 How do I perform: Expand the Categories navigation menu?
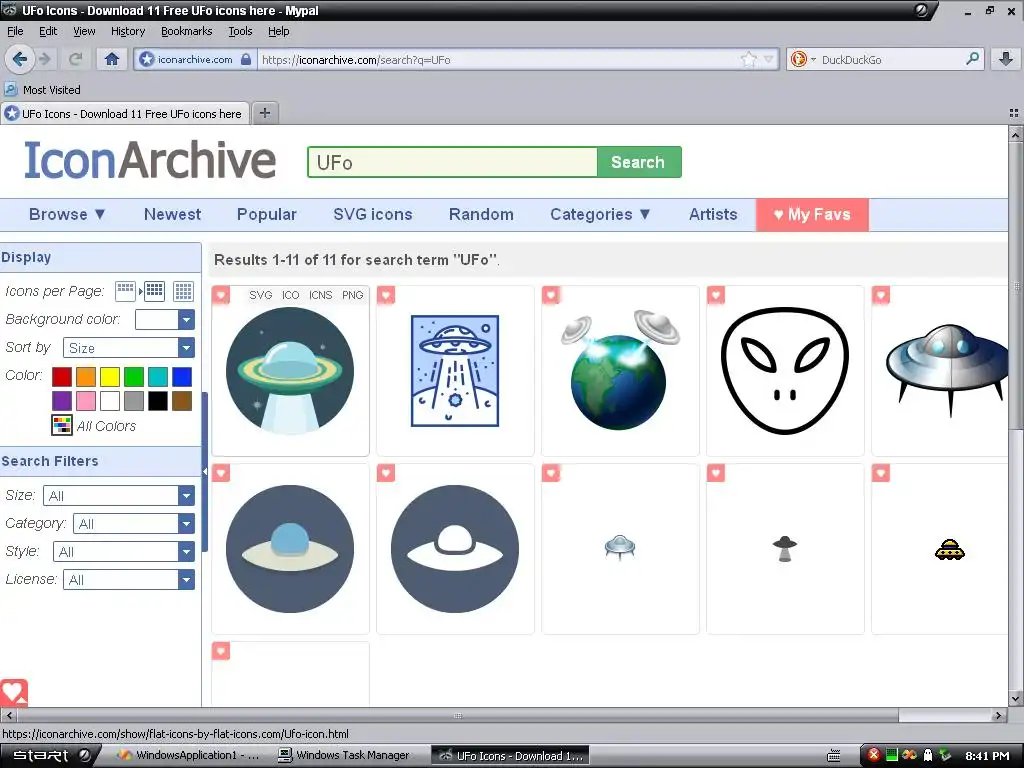[600, 214]
